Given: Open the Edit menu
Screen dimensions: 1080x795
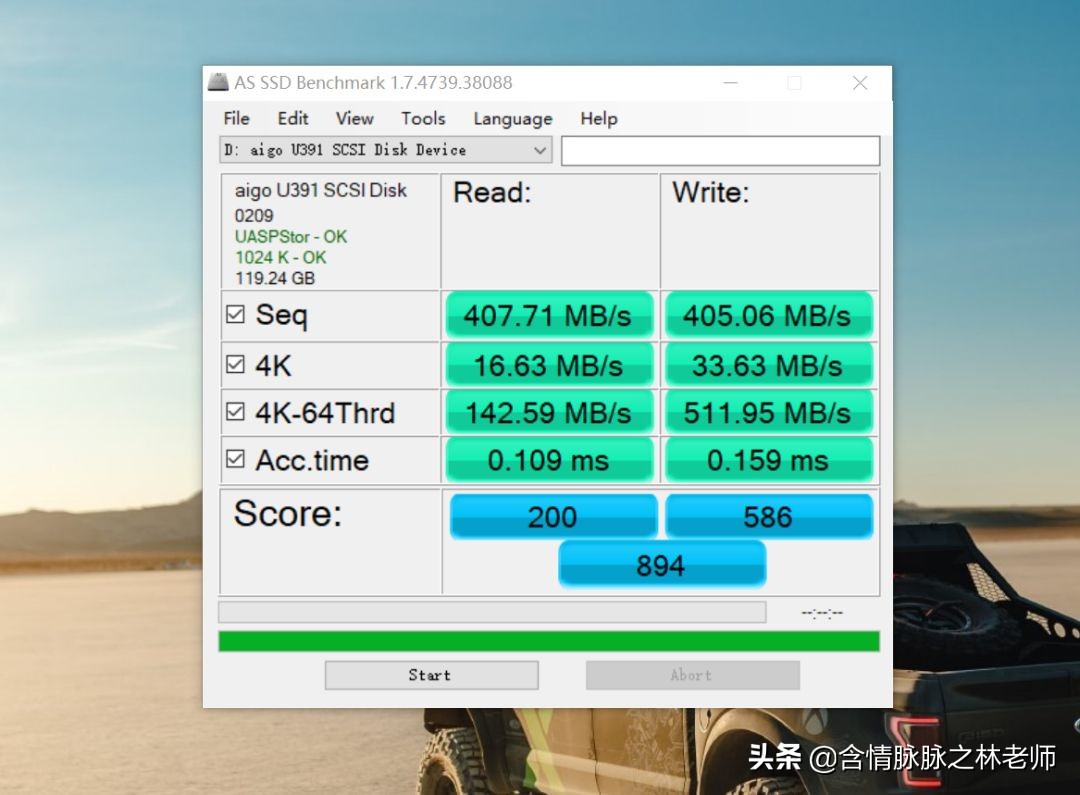Looking at the screenshot, I should click(292, 119).
